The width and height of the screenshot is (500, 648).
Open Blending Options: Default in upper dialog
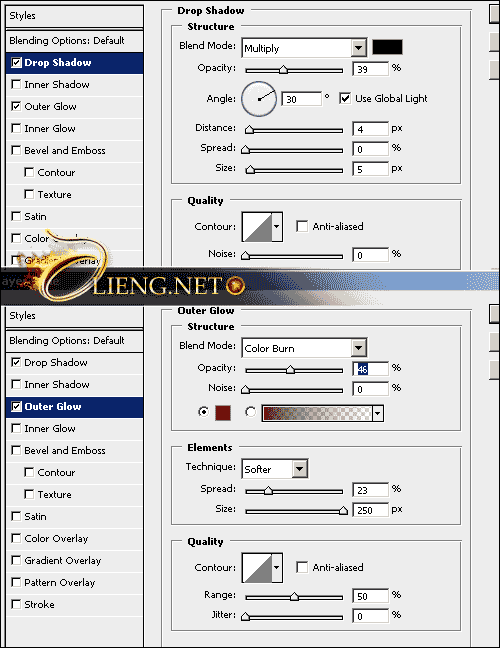[75, 40]
